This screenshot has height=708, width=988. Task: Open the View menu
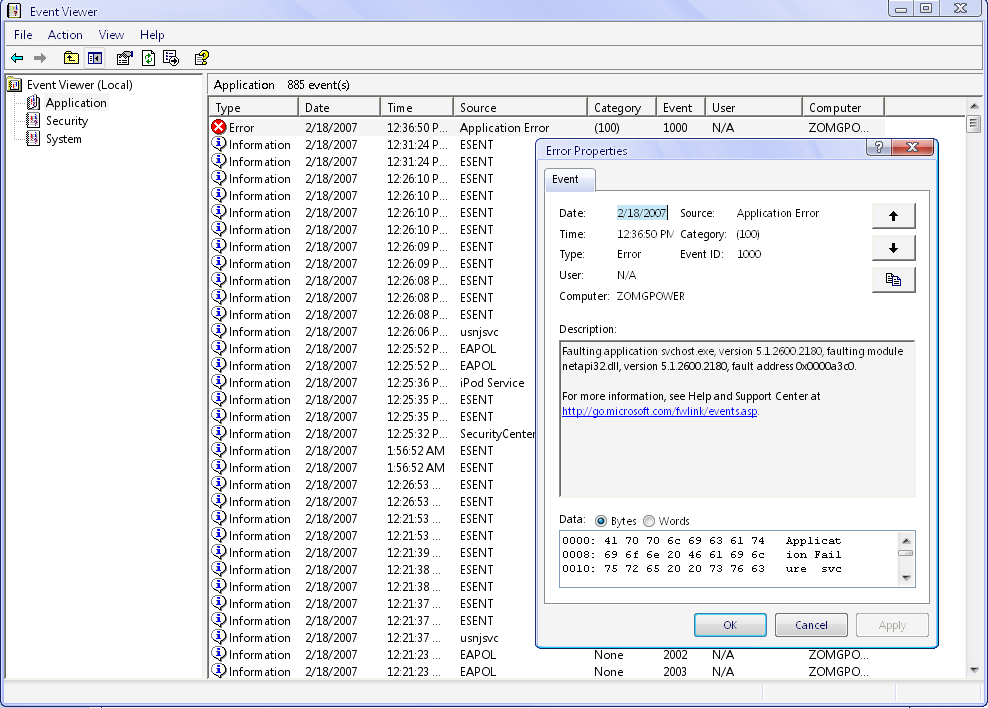(x=111, y=35)
